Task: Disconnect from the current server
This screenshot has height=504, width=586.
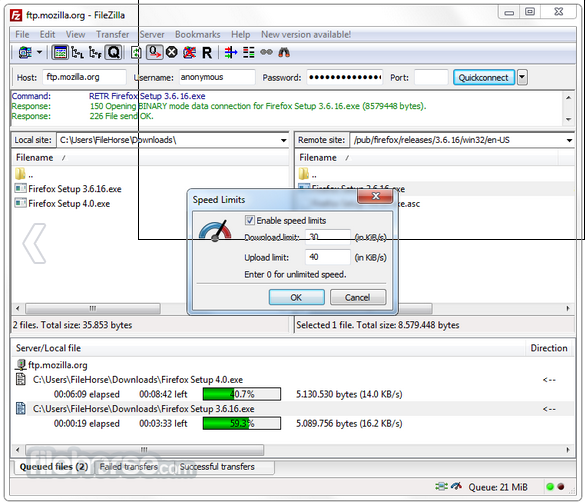Action: coord(189,53)
